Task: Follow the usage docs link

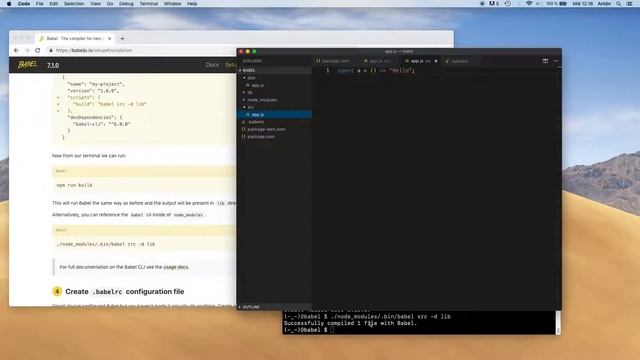Action: (176, 267)
